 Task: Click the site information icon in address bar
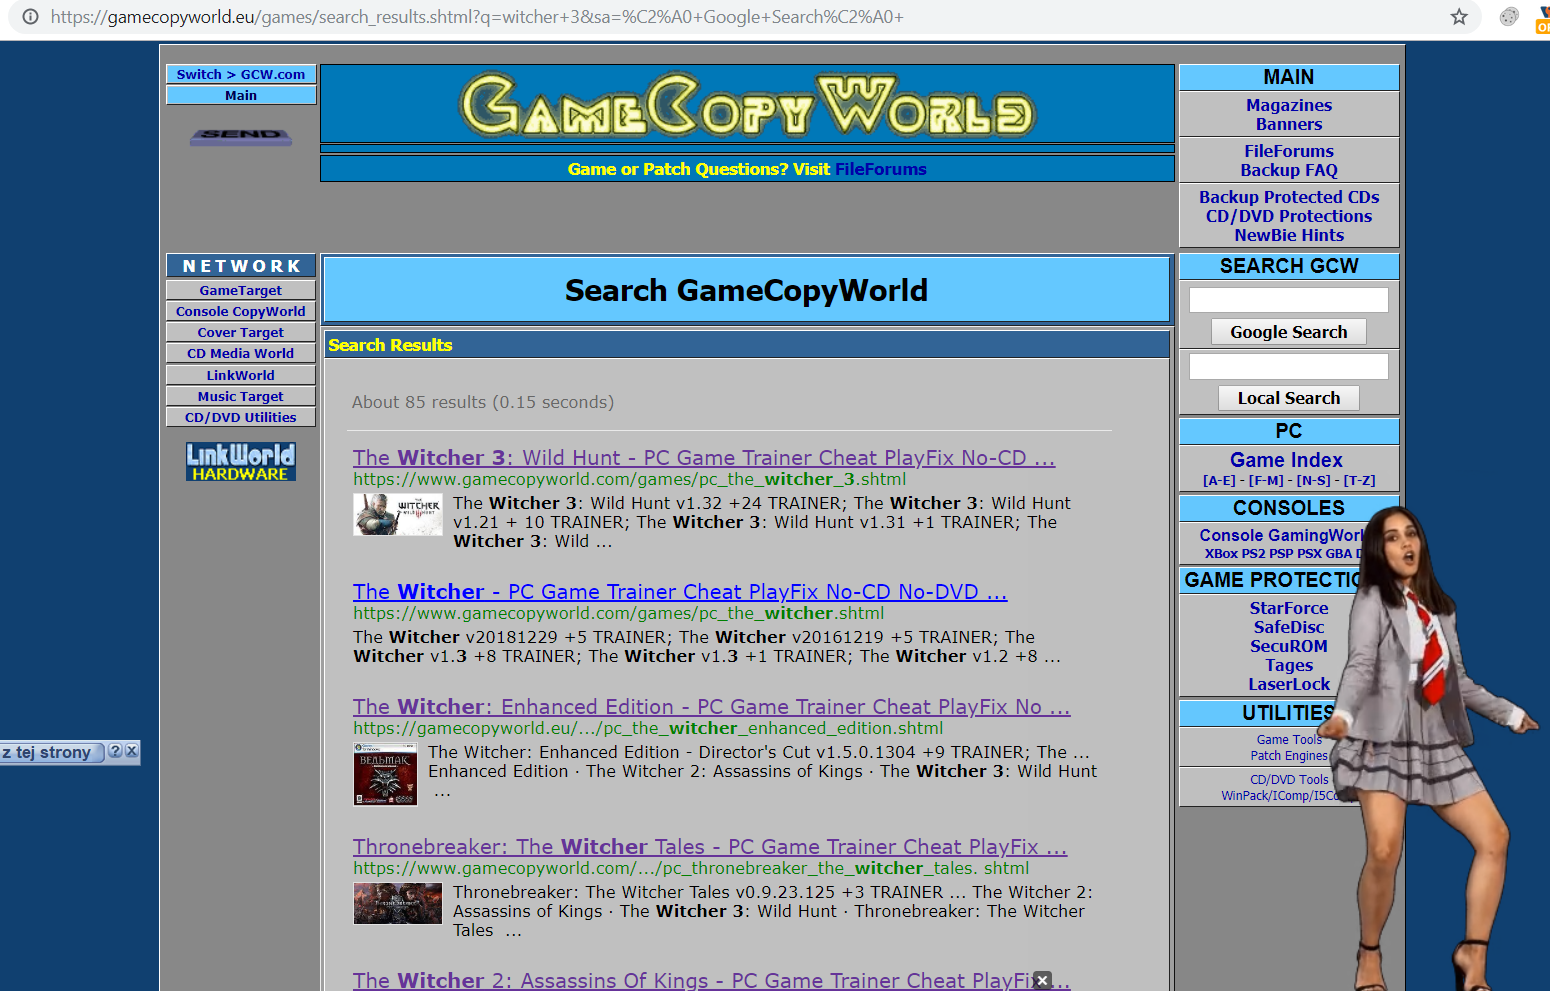[31, 17]
